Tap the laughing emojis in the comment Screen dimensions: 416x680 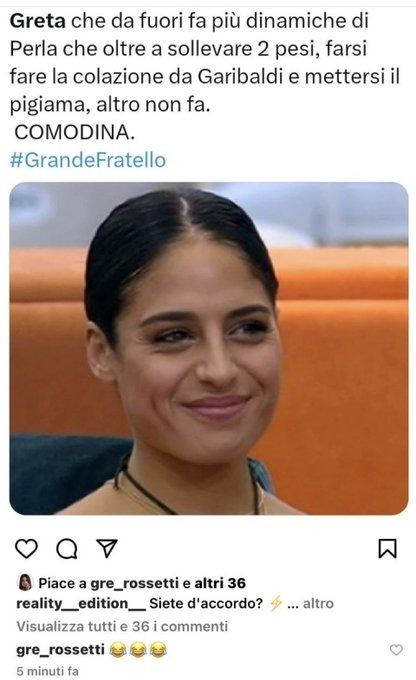click(x=138, y=650)
